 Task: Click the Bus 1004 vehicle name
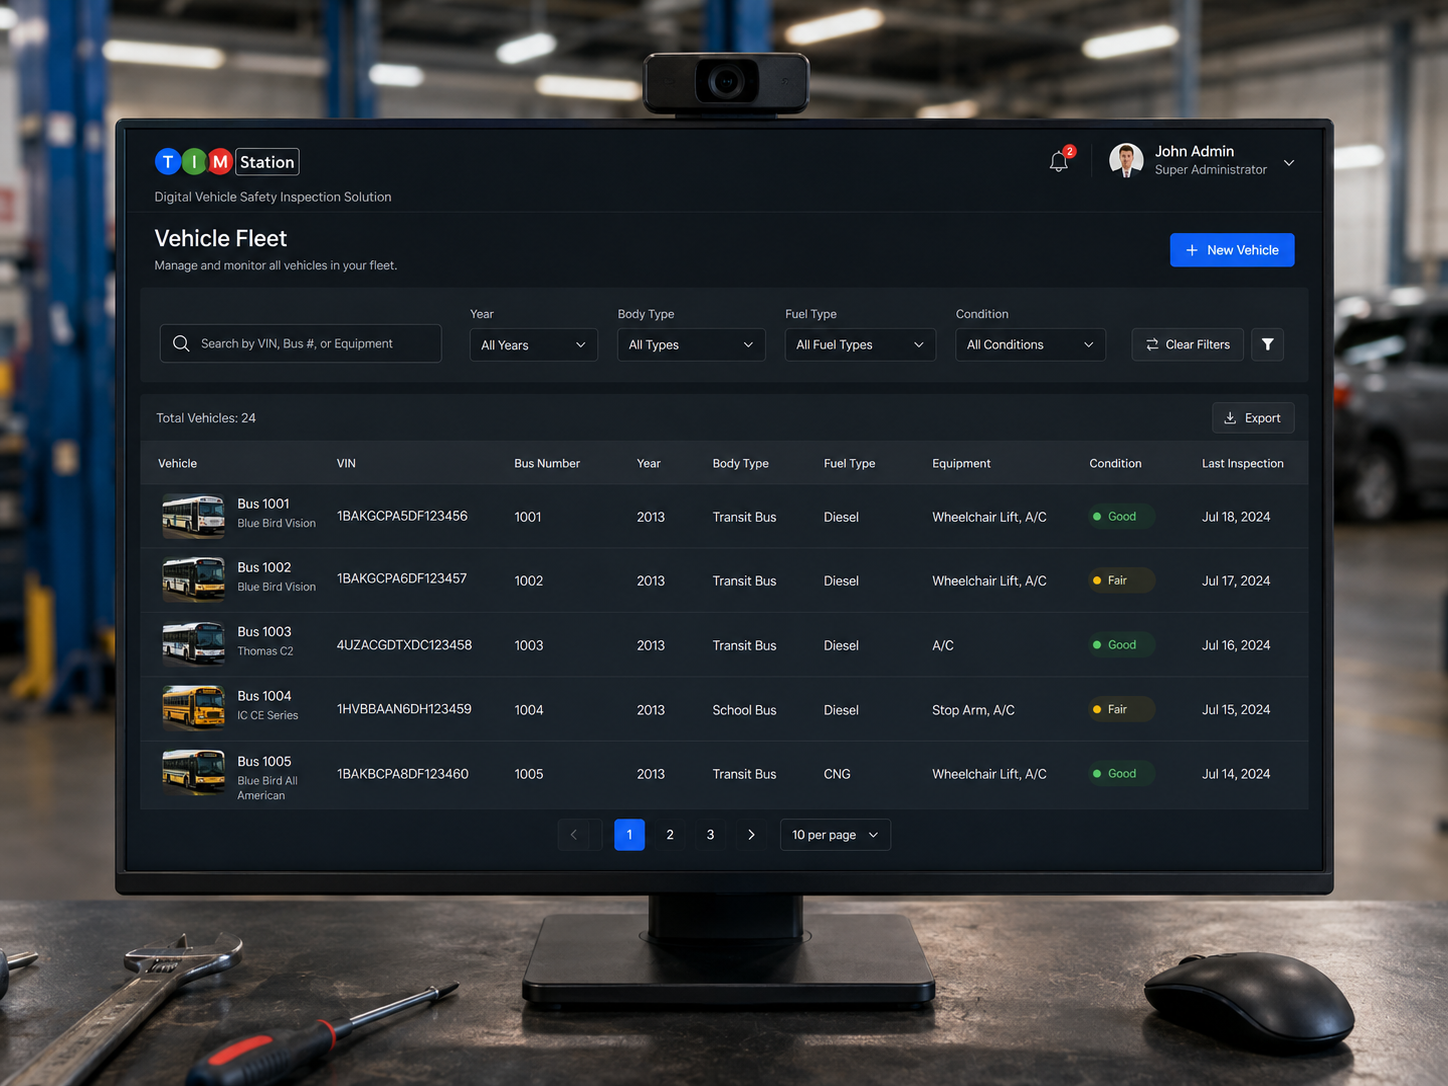264,696
